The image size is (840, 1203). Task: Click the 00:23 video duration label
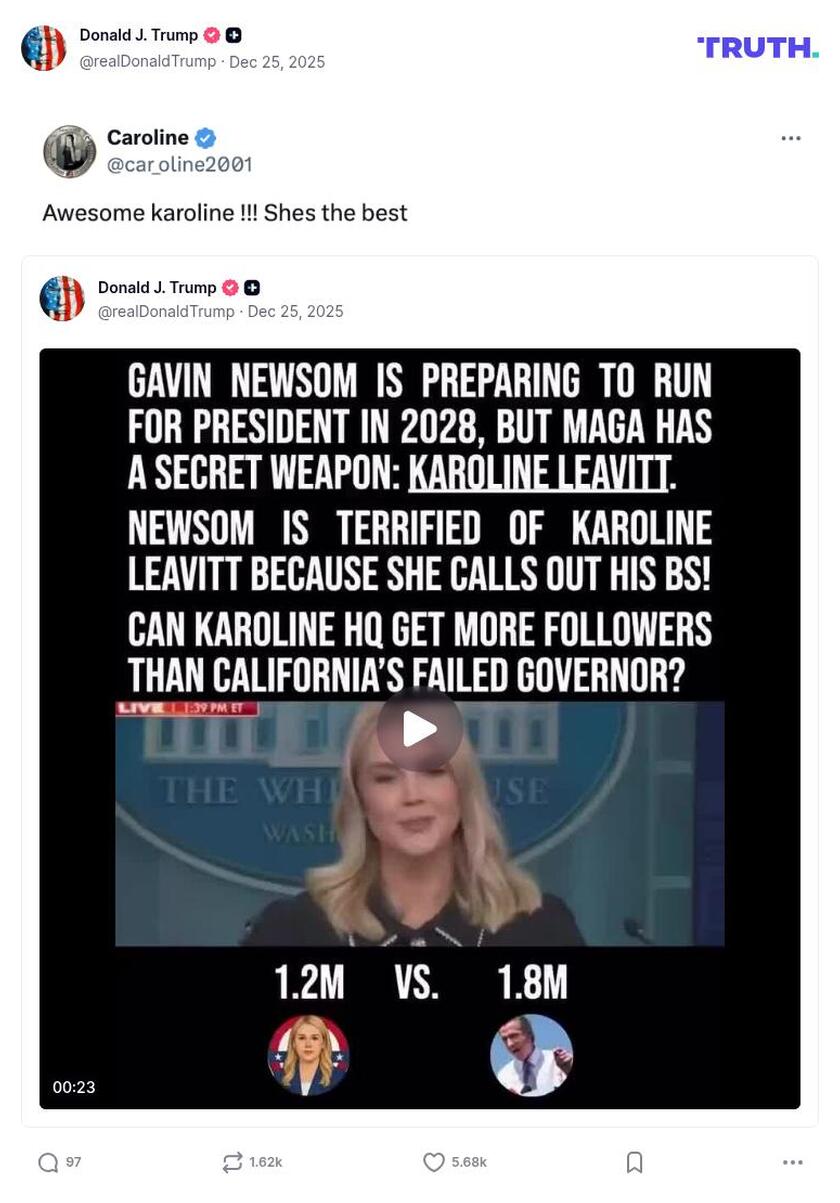74,1087
